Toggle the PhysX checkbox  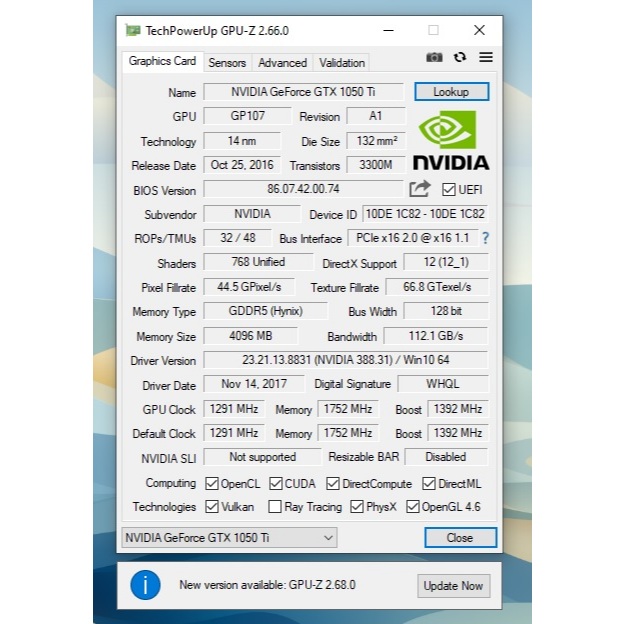pos(357,507)
